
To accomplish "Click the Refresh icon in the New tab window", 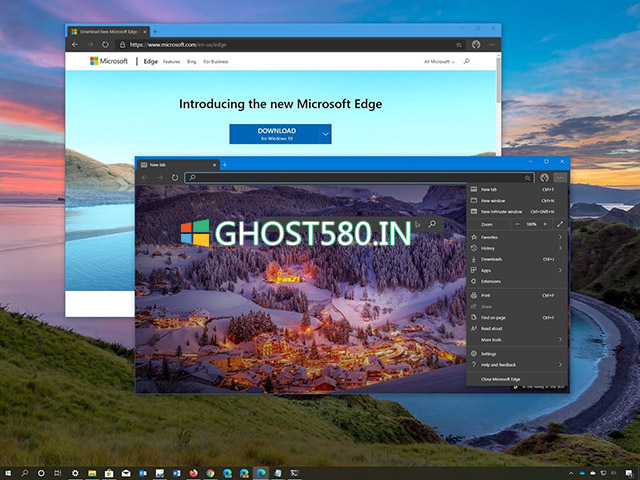I will (175, 178).
